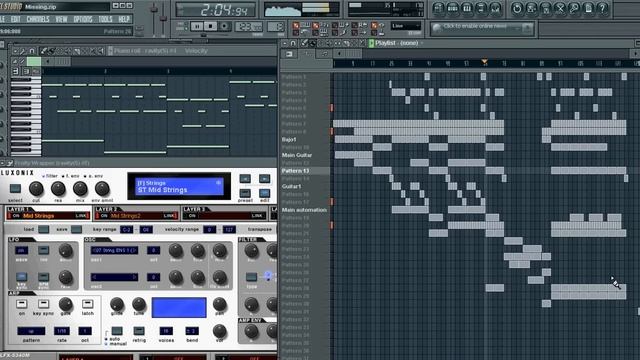Image resolution: width=640 pixels, height=360 pixels.
Task: Open the Playlist title menu arrow
Action: pos(422,43)
